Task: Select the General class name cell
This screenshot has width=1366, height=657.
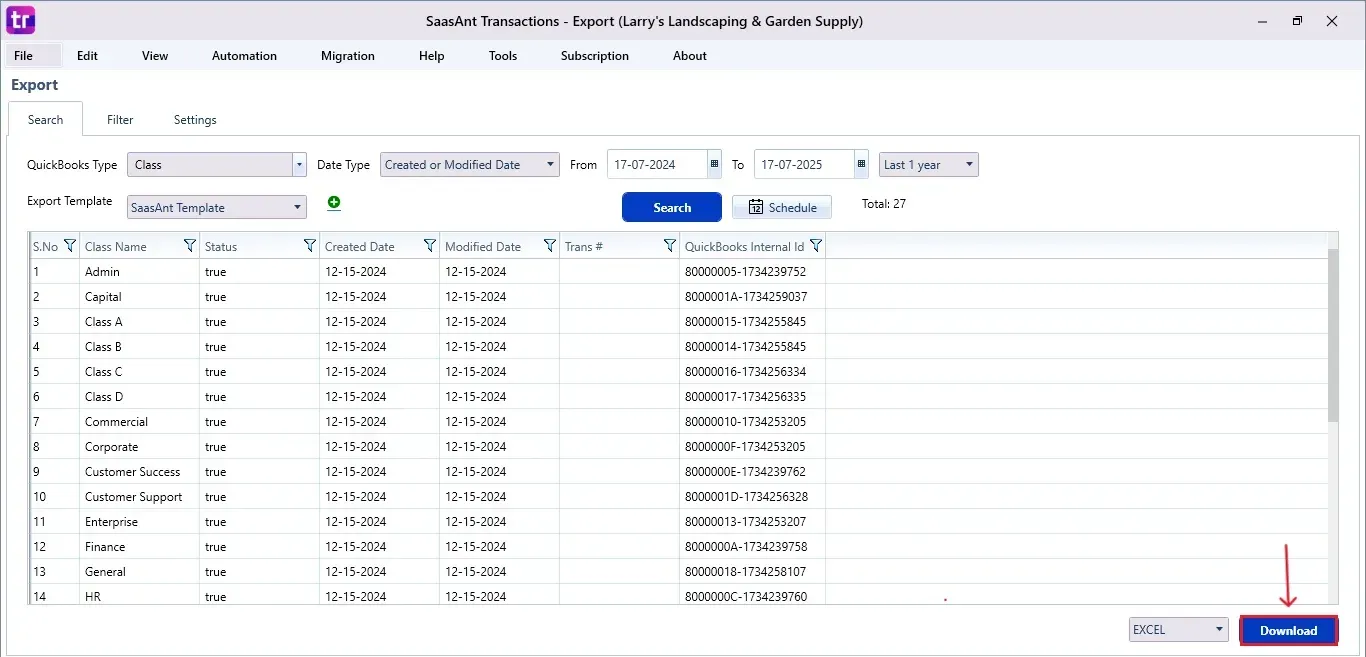Action: (x=139, y=572)
